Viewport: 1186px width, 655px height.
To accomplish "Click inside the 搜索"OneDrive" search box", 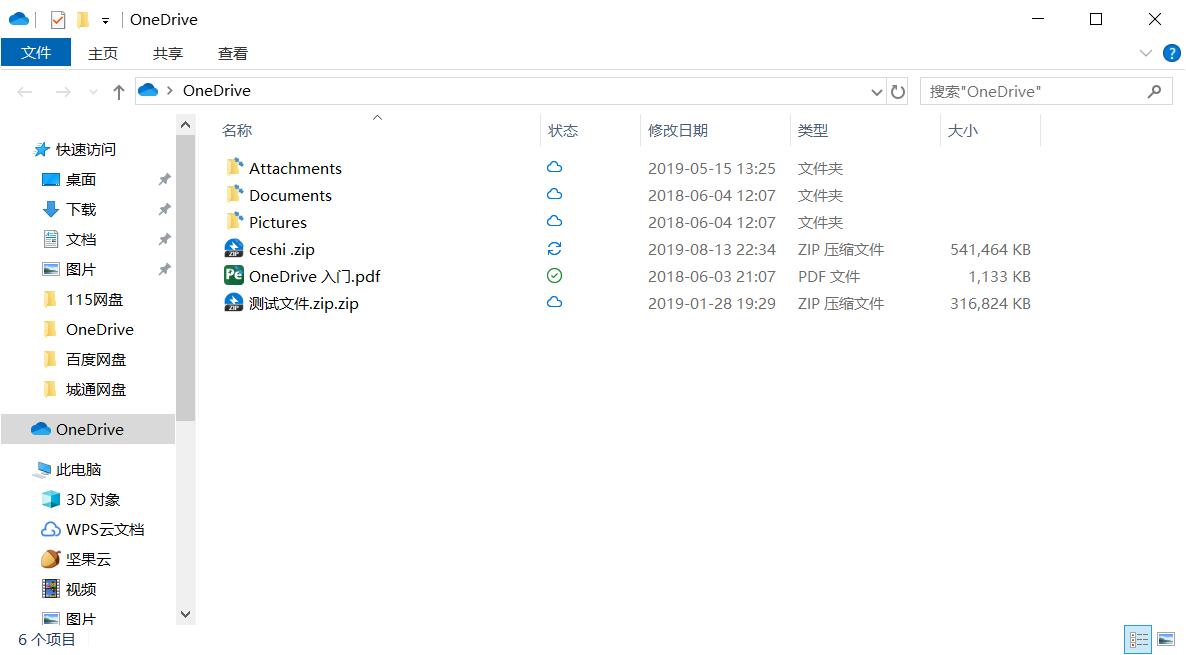I will (x=1030, y=90).
